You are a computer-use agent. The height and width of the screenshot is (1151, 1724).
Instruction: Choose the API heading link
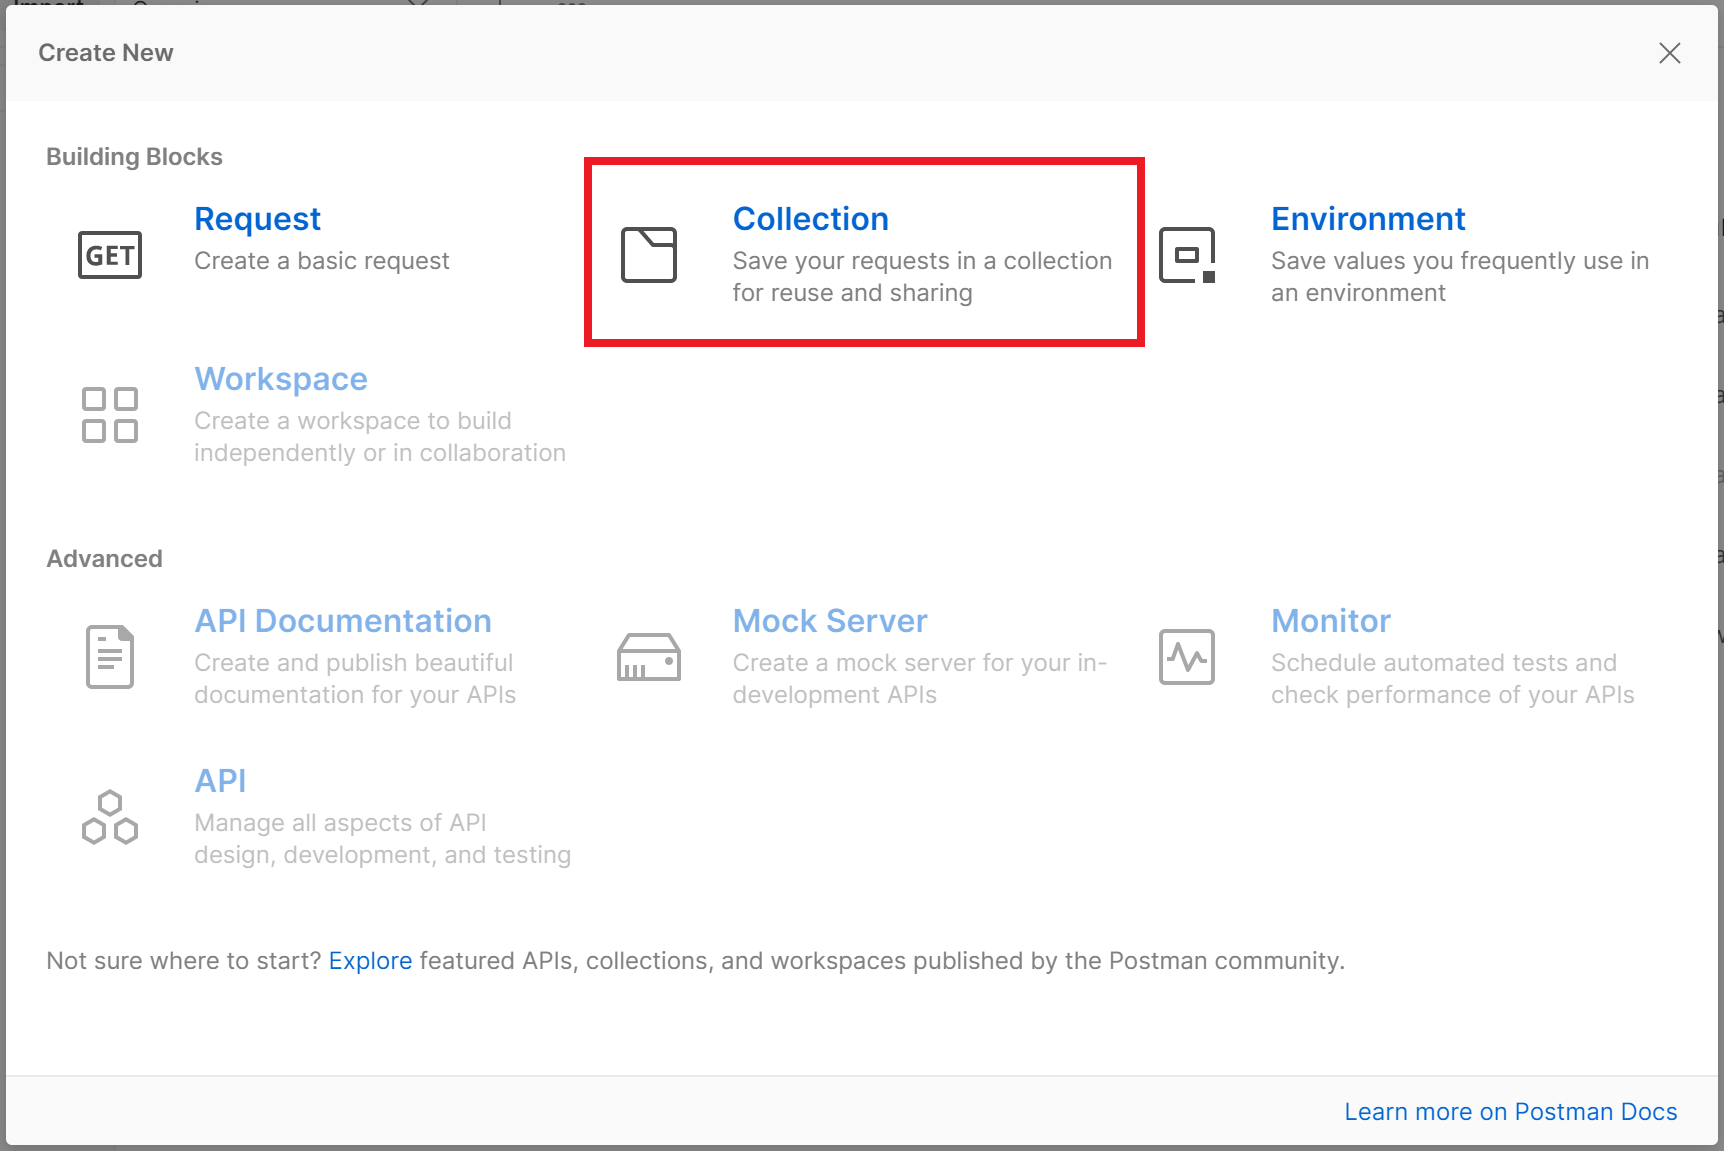220,781
